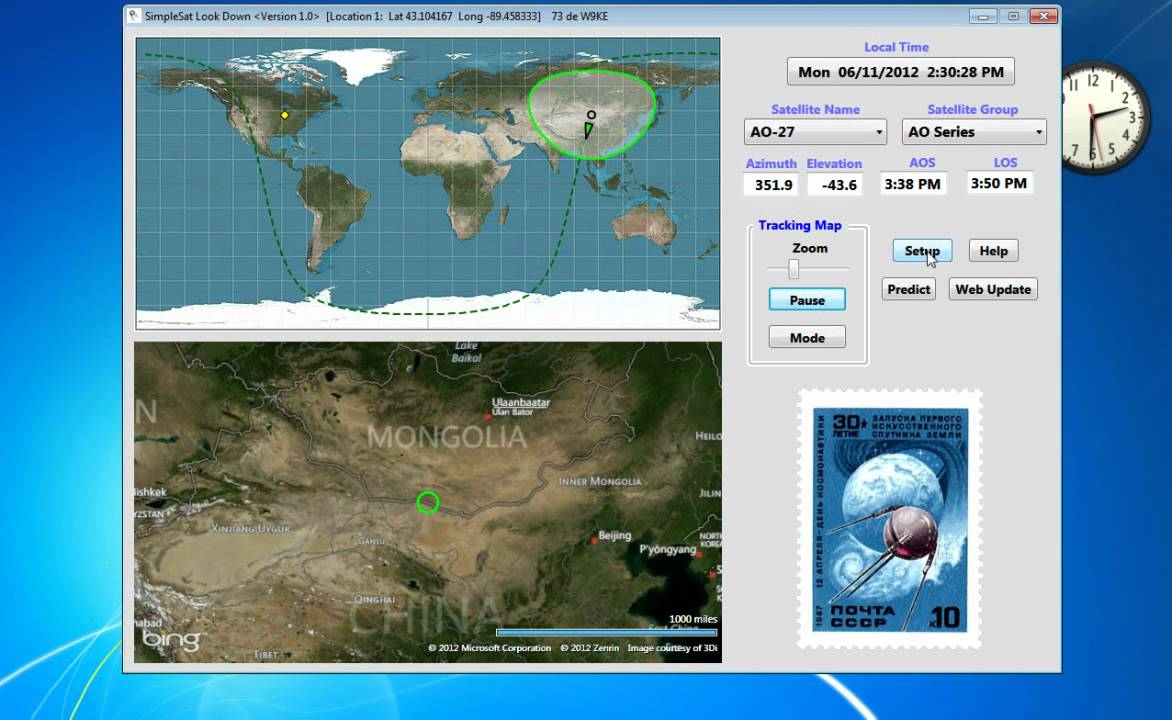Click the yellow home location marker

(284, 115)
